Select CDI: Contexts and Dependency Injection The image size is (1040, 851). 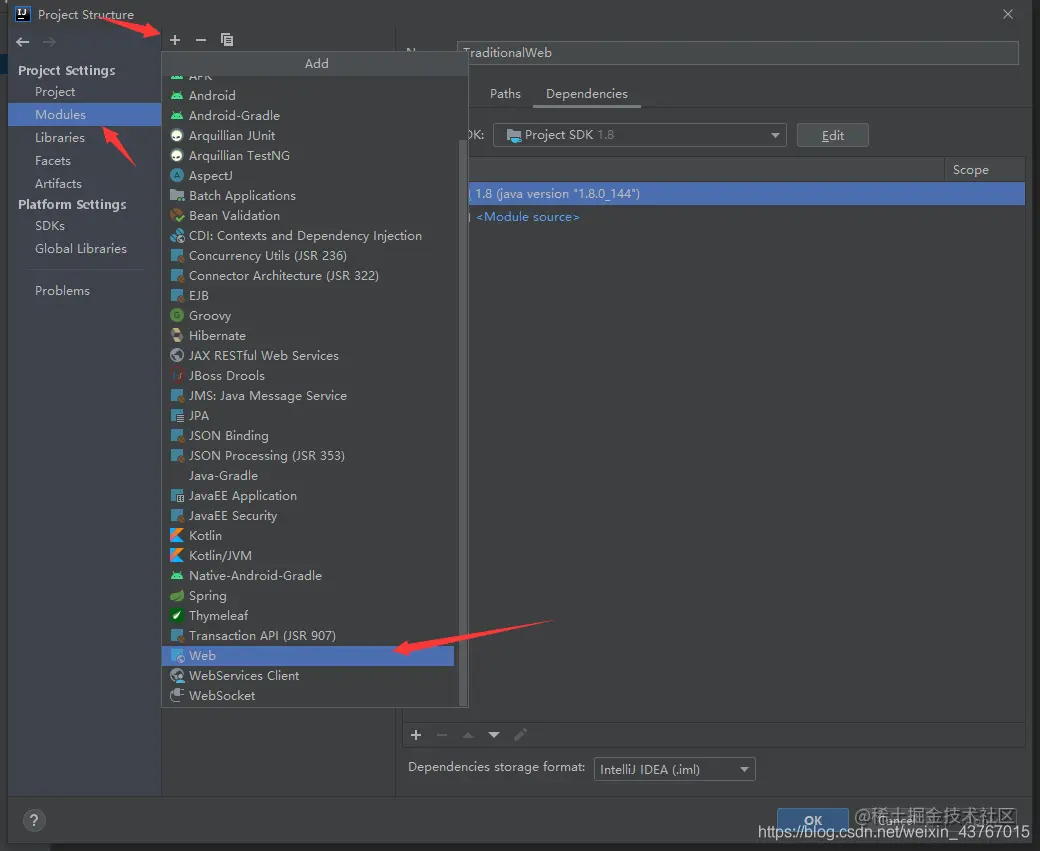tap(308, 235)
